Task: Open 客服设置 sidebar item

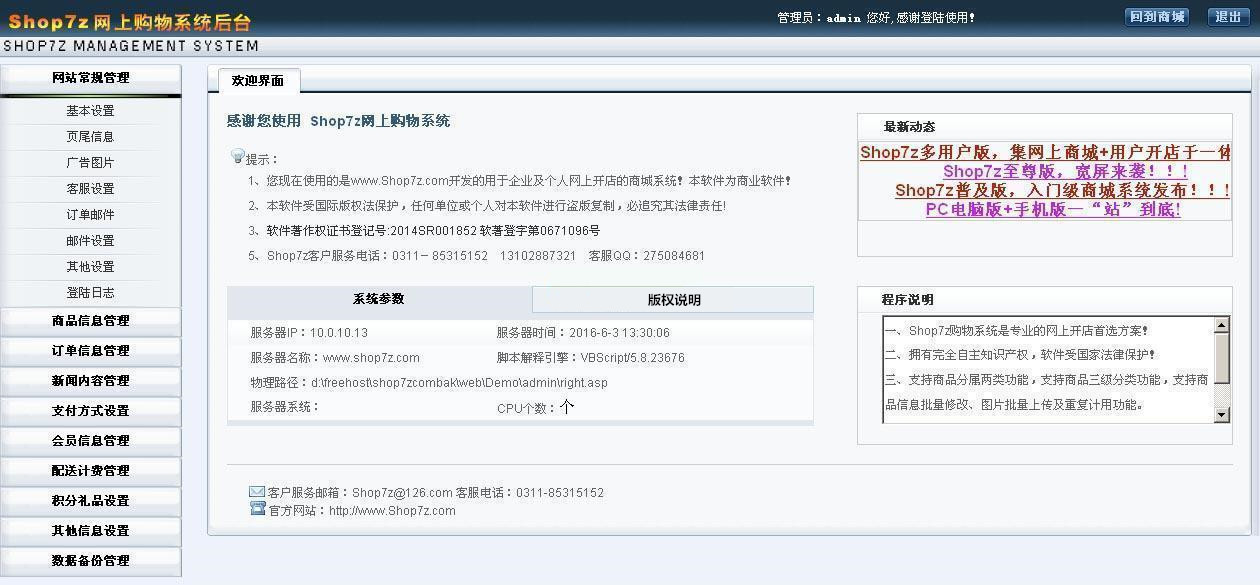Action: [x=90, y=189]
